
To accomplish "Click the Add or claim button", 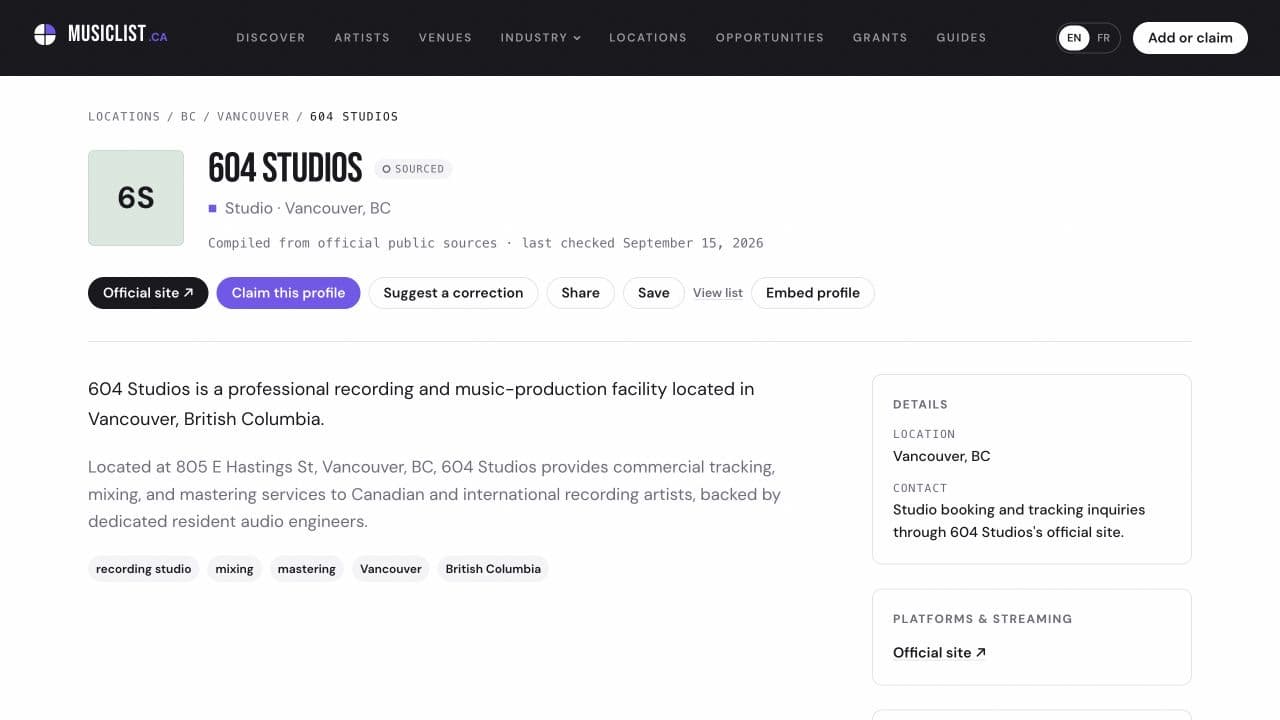I will coord(1190,38).
